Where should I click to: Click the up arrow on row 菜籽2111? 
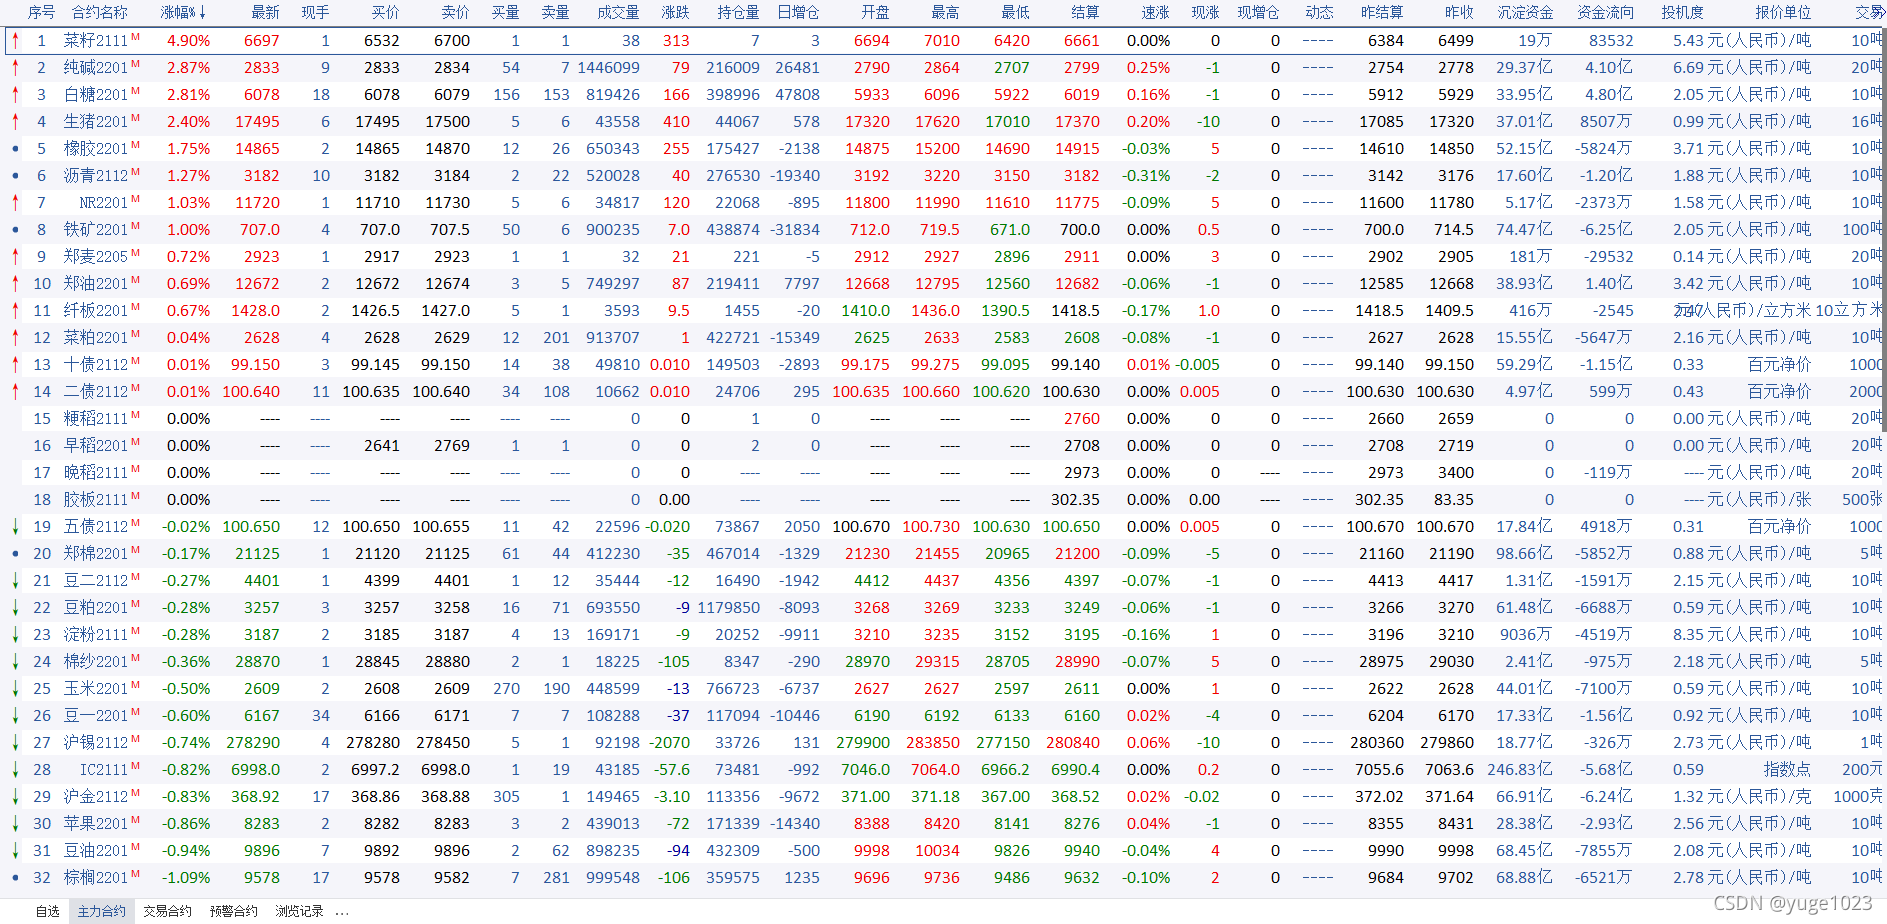[x=15, y=41]
